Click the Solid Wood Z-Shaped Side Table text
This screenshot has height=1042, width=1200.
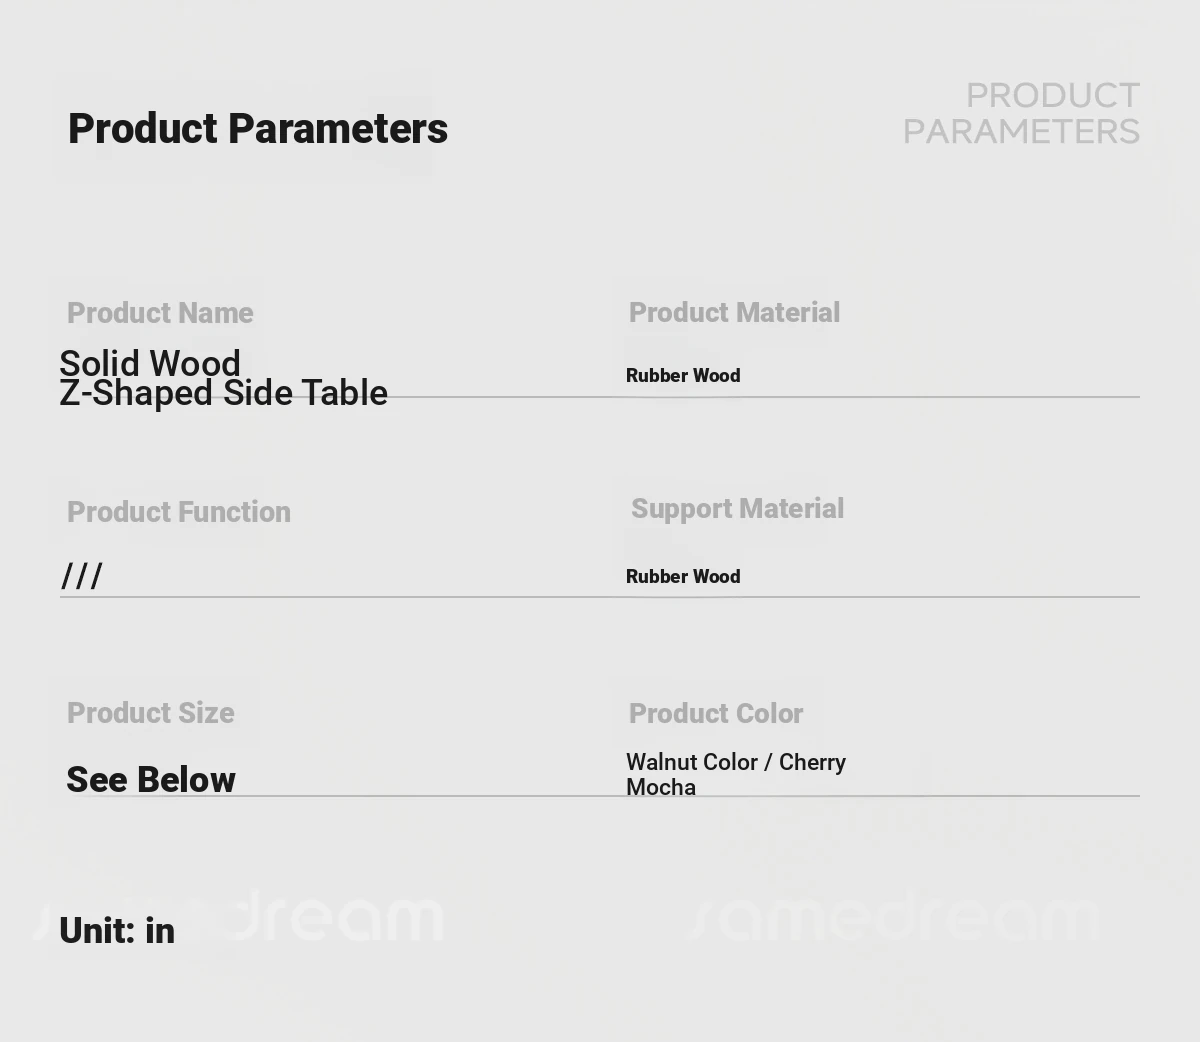pos(223,378)
